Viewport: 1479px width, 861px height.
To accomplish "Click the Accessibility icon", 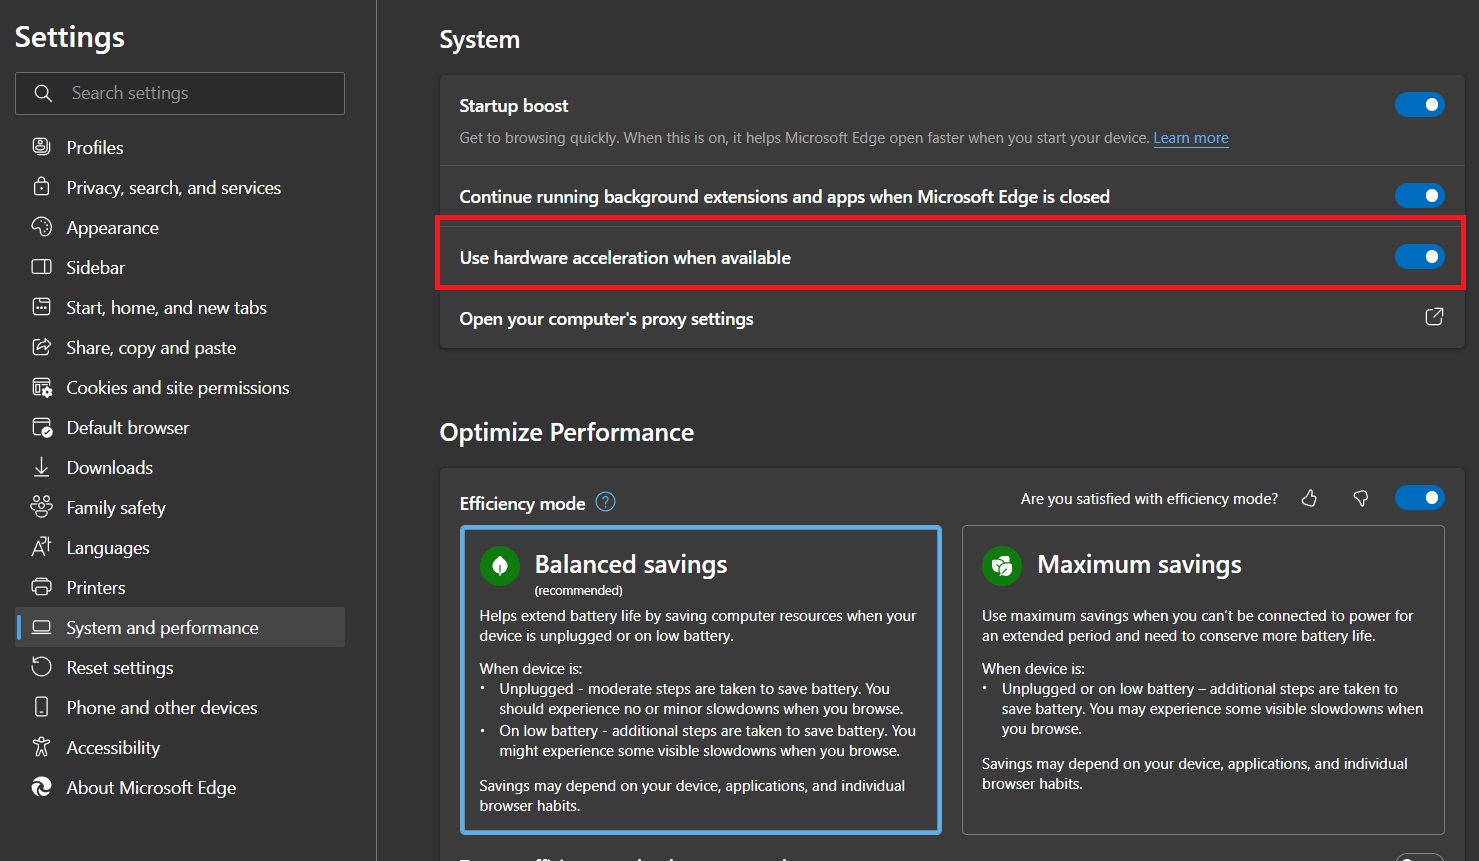I will (41, 747).
